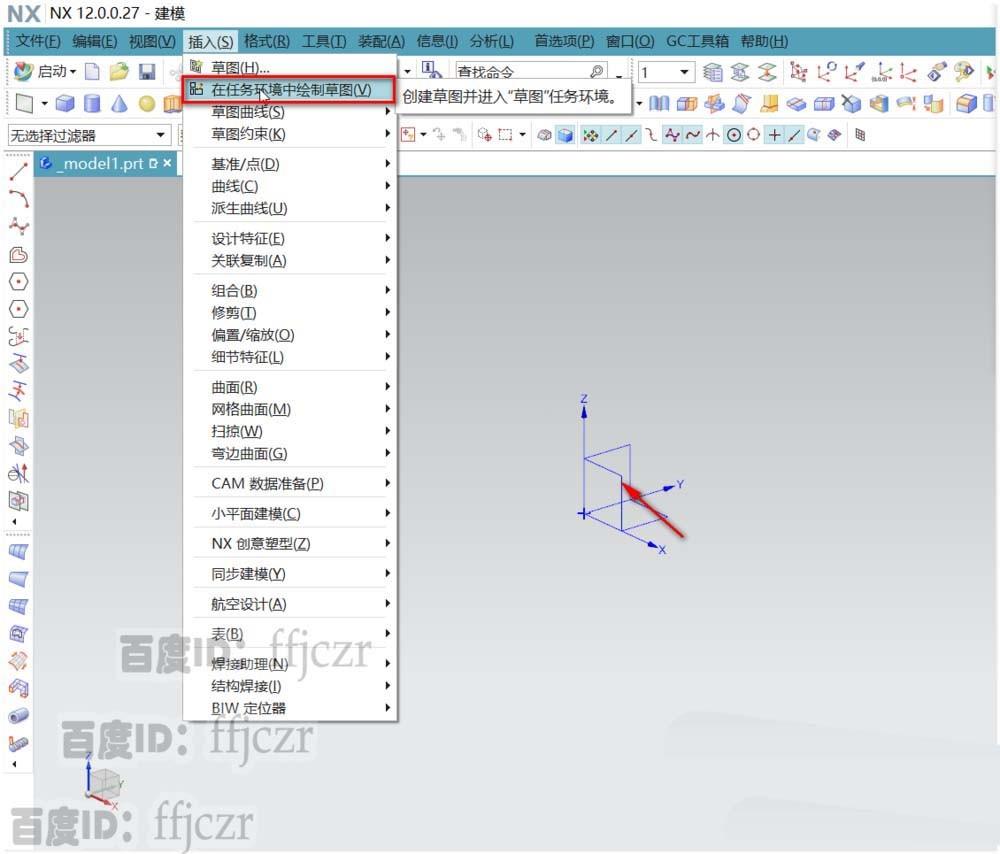1000x854 pixels.
Task: Open the Save icon on toolbar
Action: coord(147,72)
